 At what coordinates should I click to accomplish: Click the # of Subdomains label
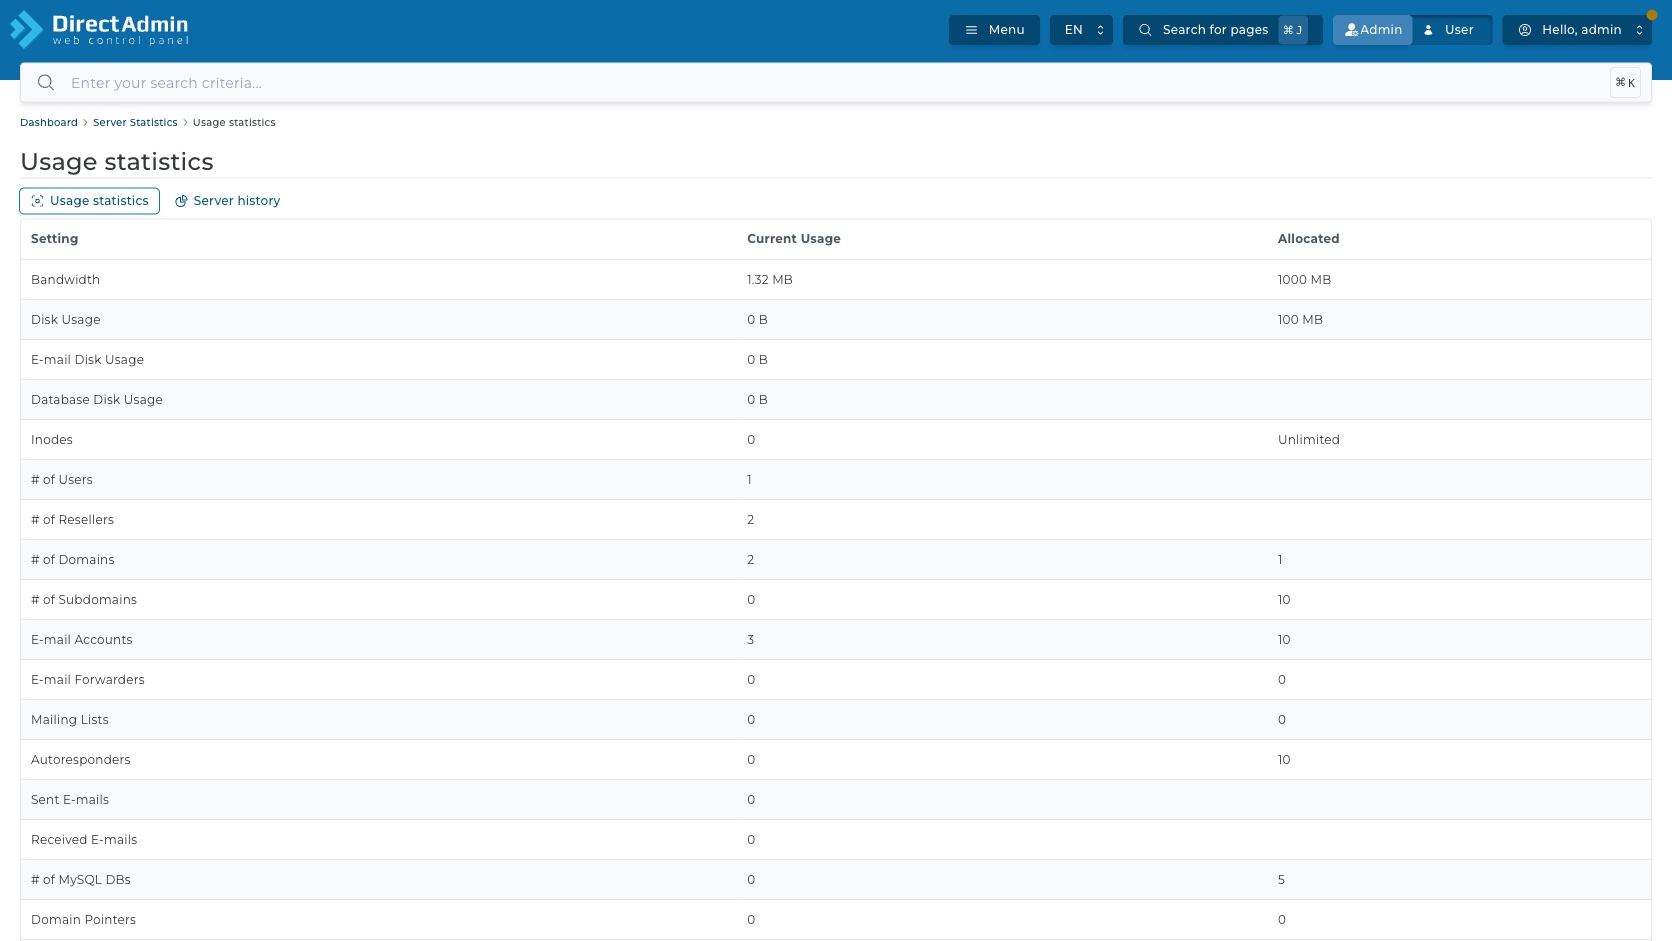point(84,600)
